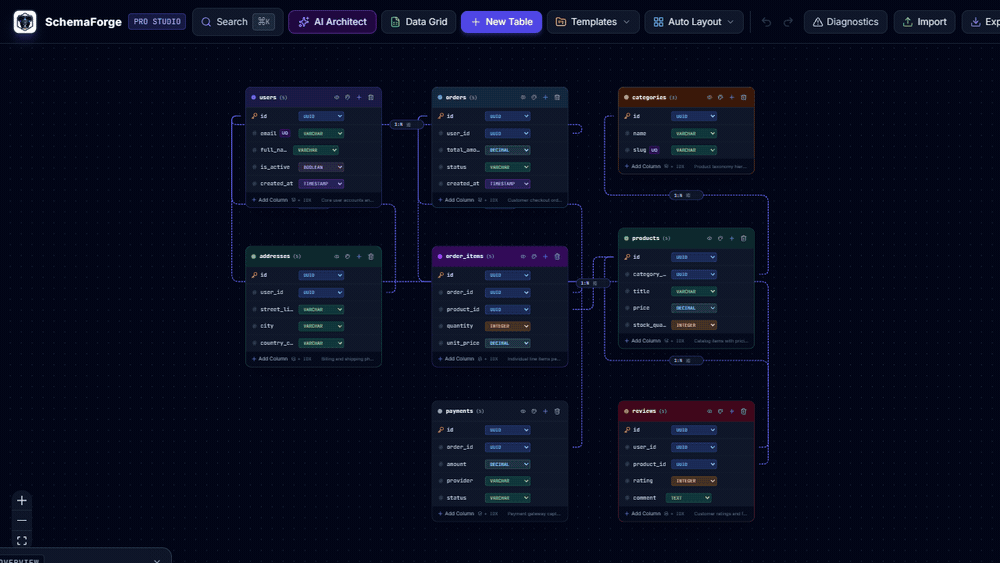Change type of users email column
The width and height of the screenshot is (1000, 563).
point(321,133)
